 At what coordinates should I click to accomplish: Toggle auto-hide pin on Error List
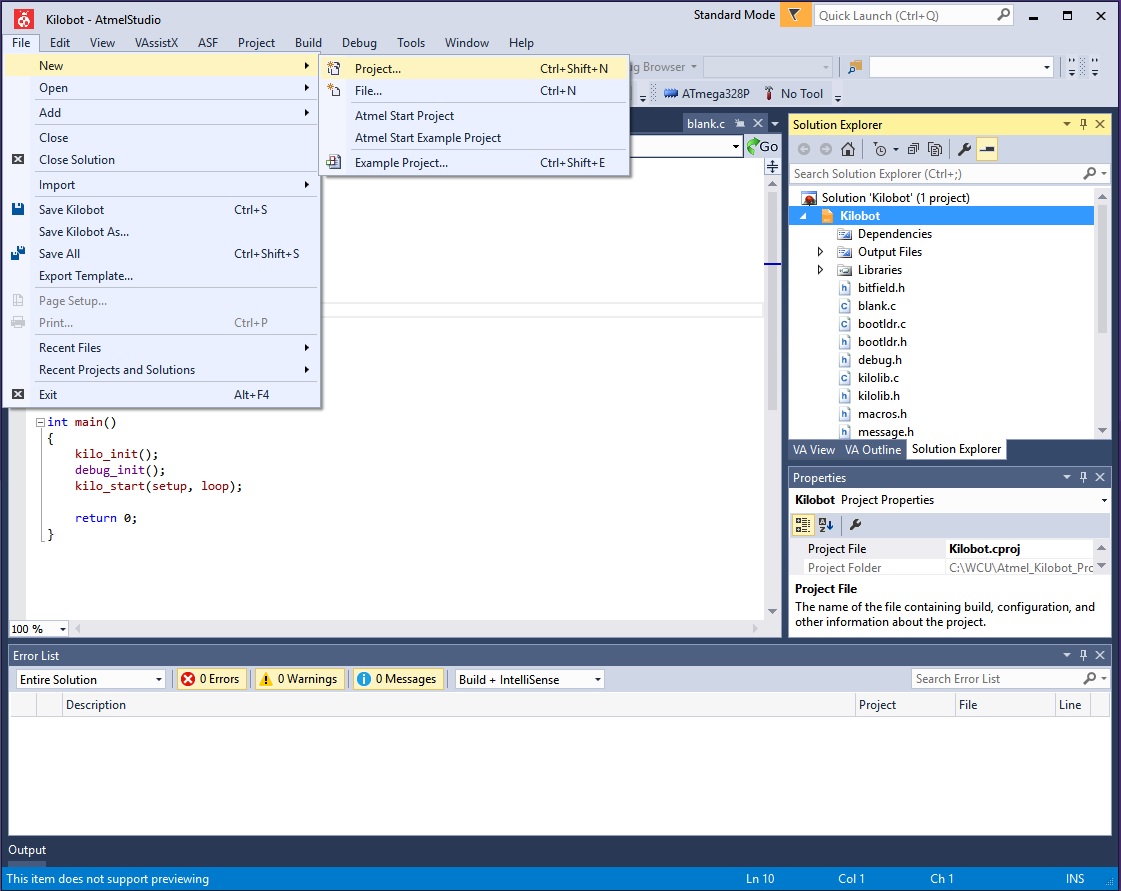[1083, 655]
